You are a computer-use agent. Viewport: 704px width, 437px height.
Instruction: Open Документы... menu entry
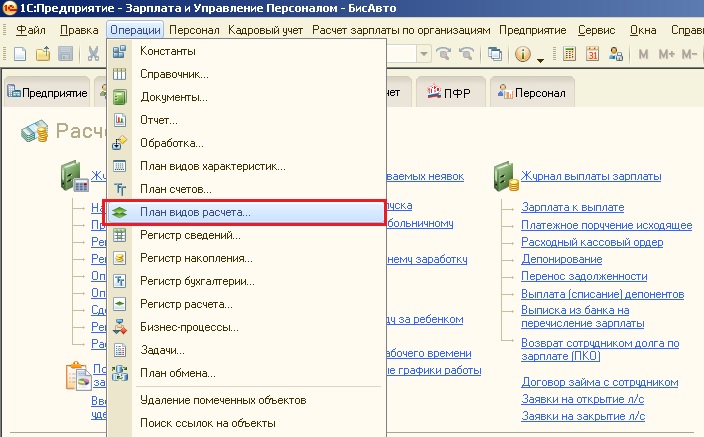tap(246, 97)
